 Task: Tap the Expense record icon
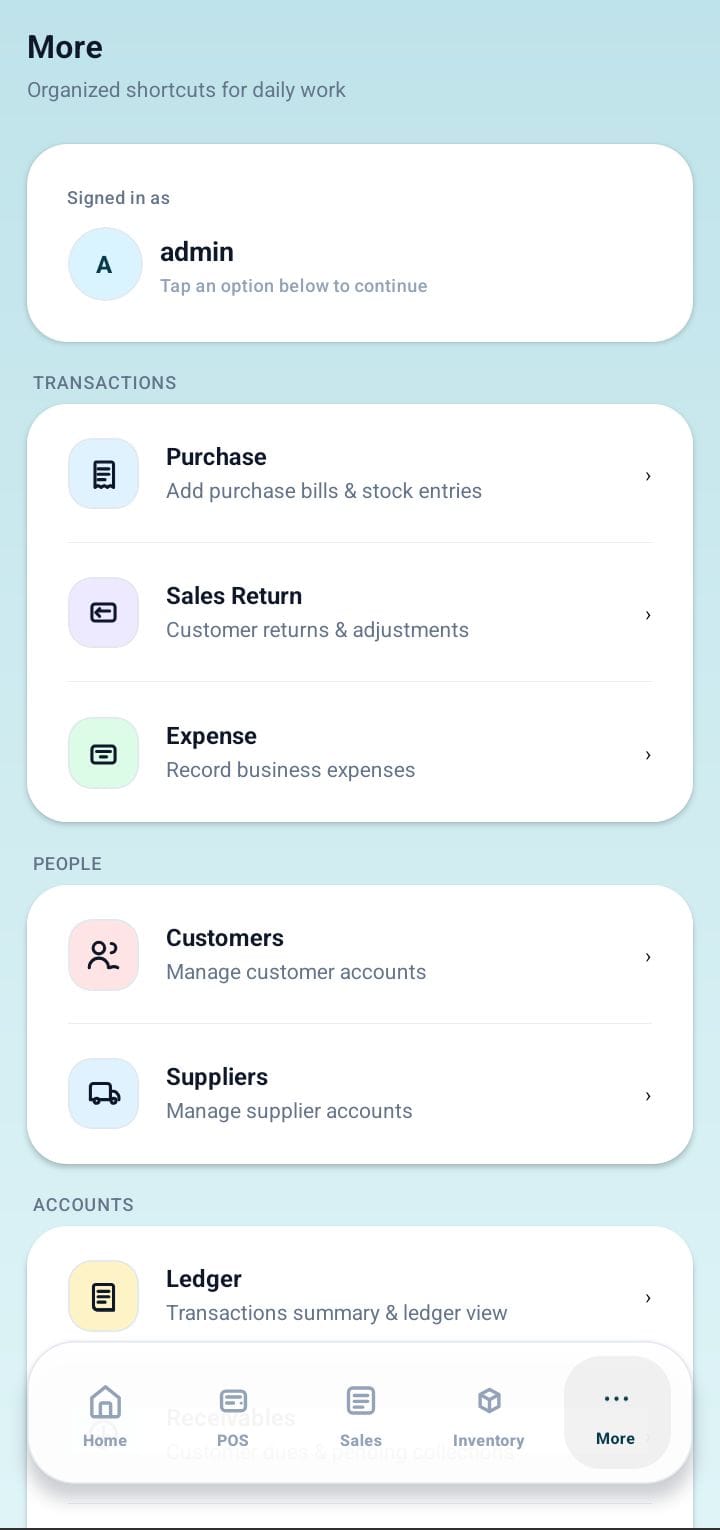pyautogui.click(x=103, y=753)
